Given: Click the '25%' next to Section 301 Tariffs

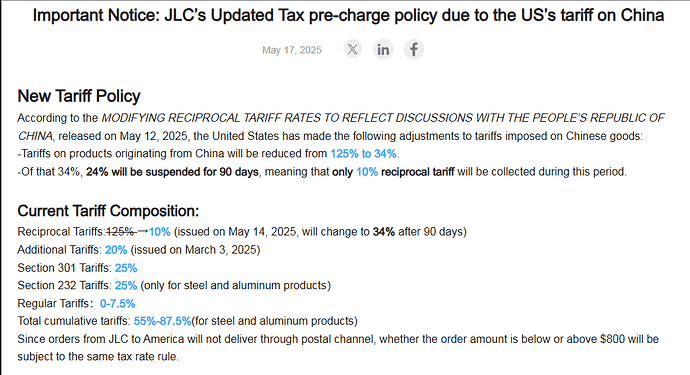Looking at the screenshot, I should click(x=126, y=268).
